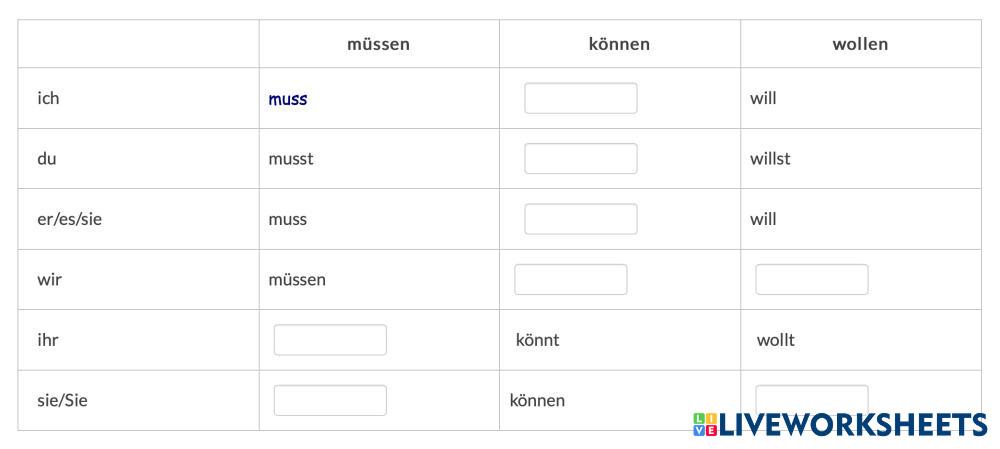The height and width of the screenshot is (449, 1000).
Task: Click the 'sie/Sie' wollen input field
Action: (x=811, y=395)
